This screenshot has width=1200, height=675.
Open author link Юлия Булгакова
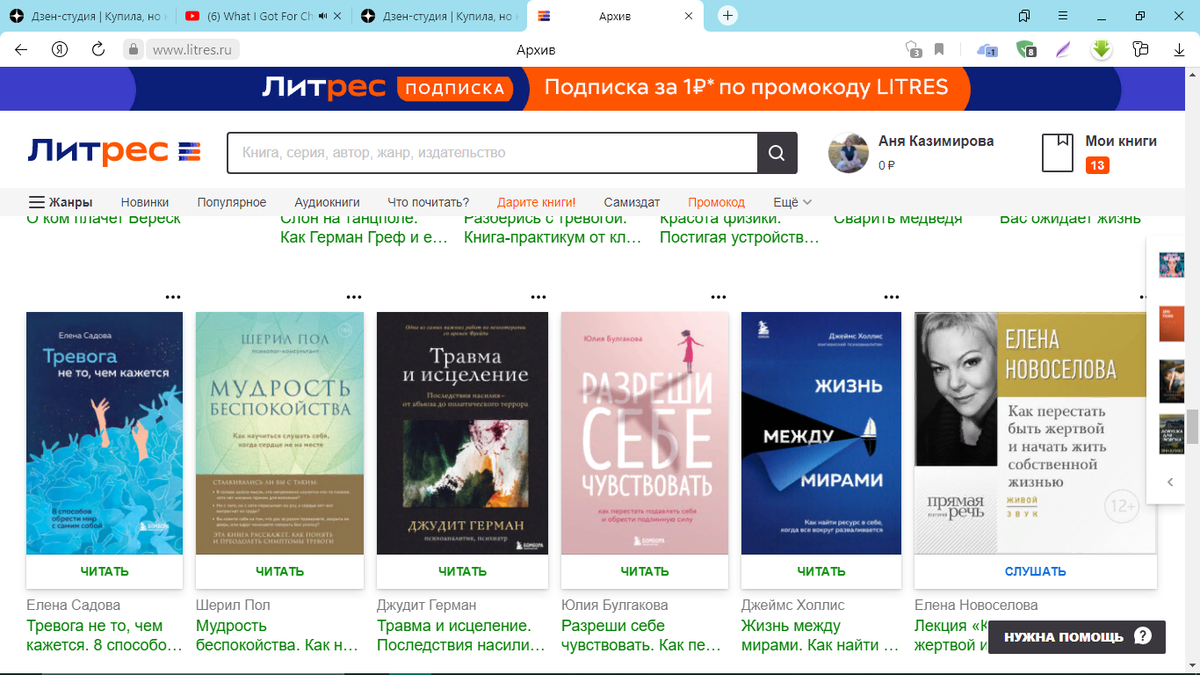click(x=614, y=605)
